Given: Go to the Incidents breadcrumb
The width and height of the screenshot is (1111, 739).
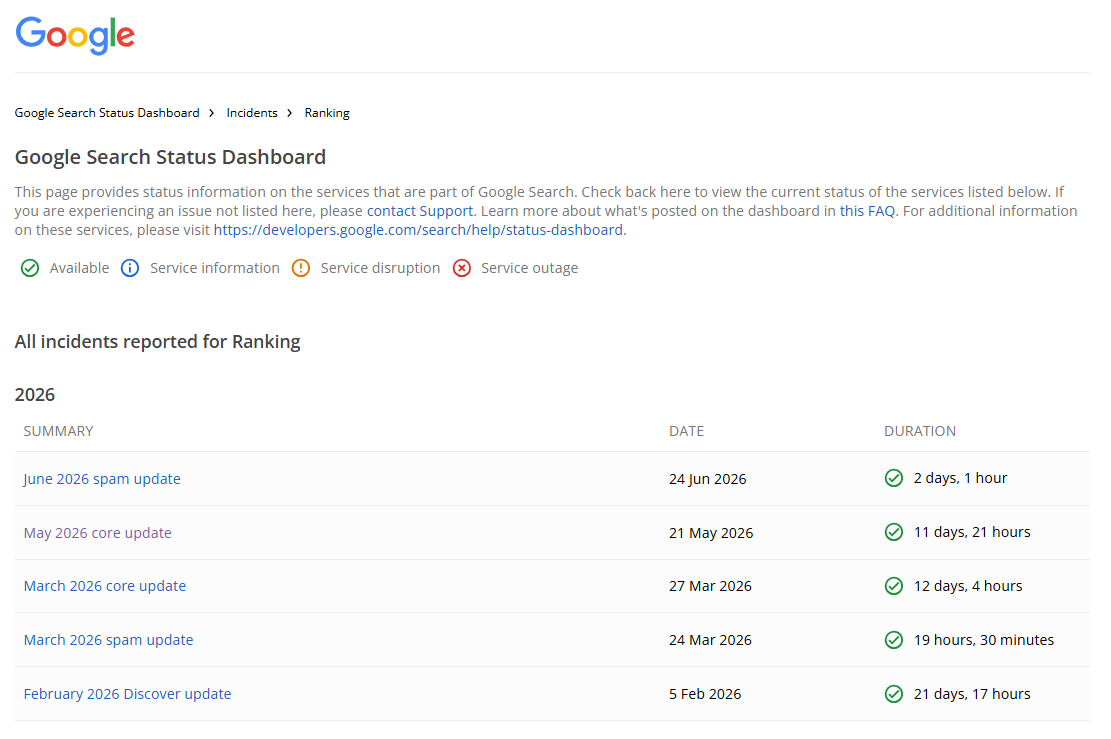Looking at the screenshot, I should pos(252,113).
